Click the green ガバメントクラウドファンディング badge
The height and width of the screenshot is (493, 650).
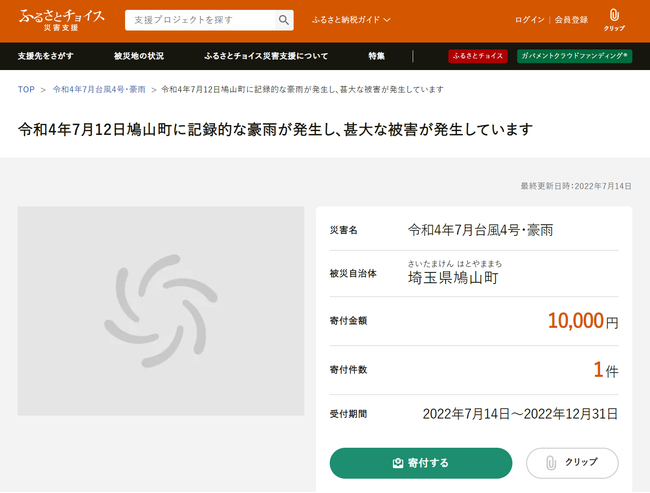click(574, 56)
